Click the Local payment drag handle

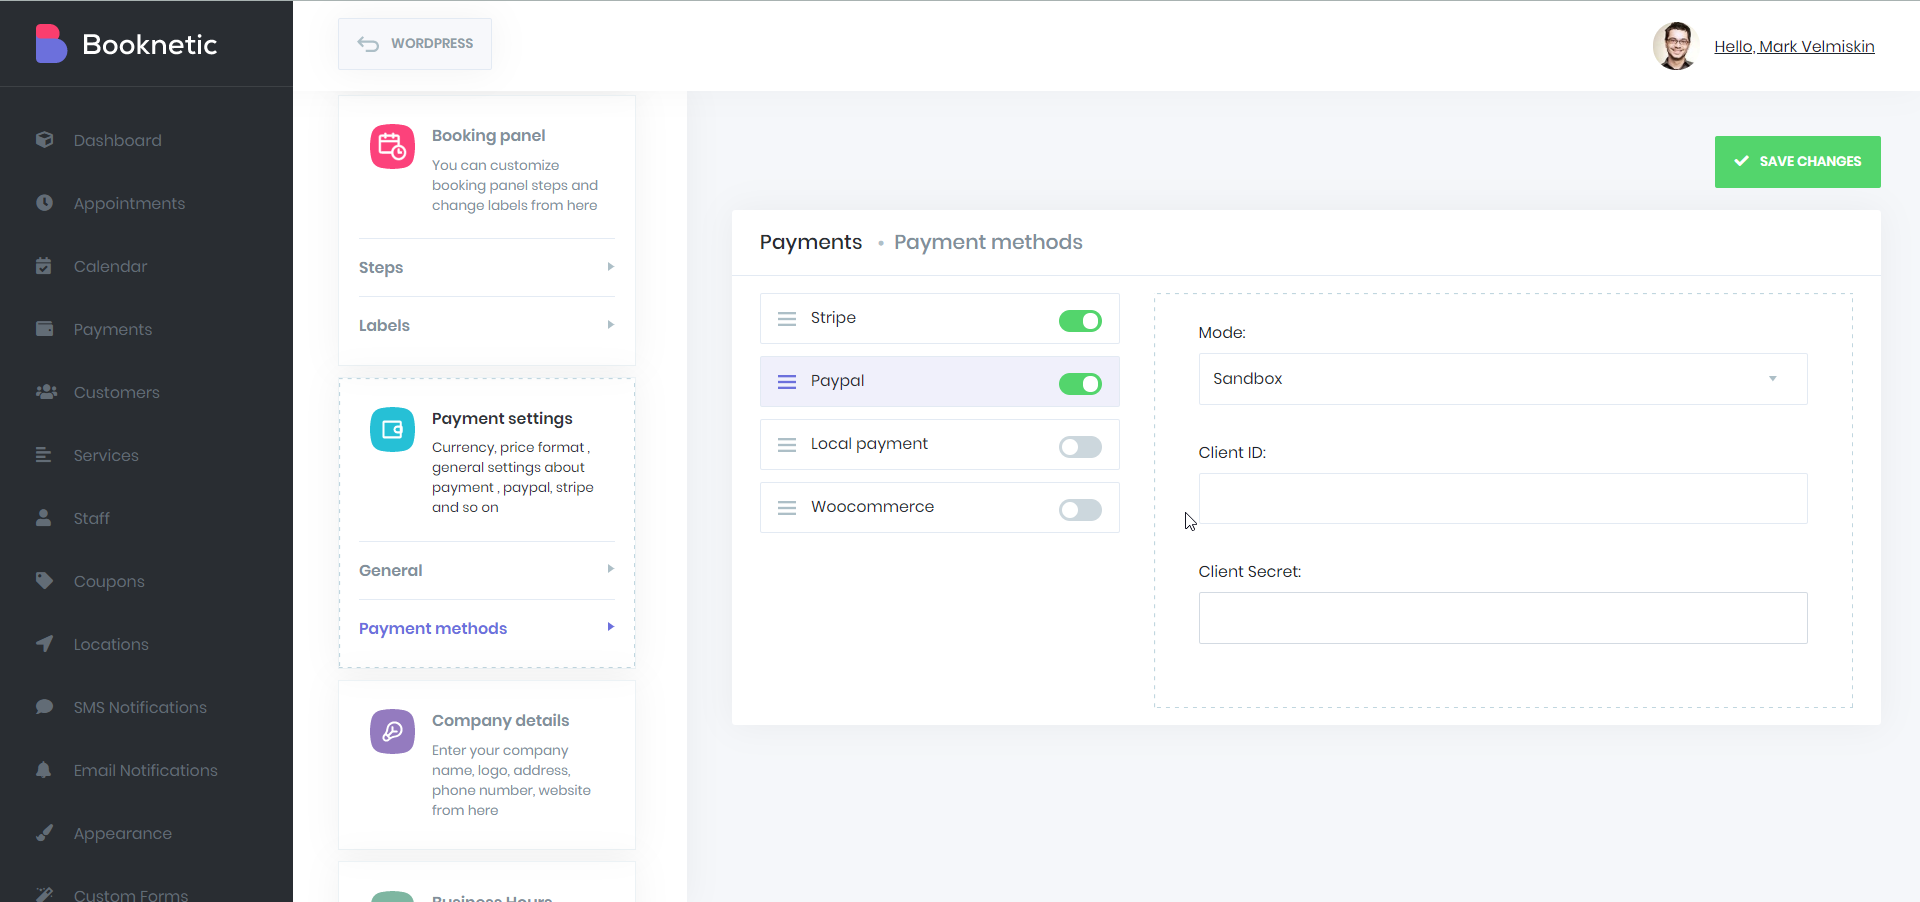787,445
